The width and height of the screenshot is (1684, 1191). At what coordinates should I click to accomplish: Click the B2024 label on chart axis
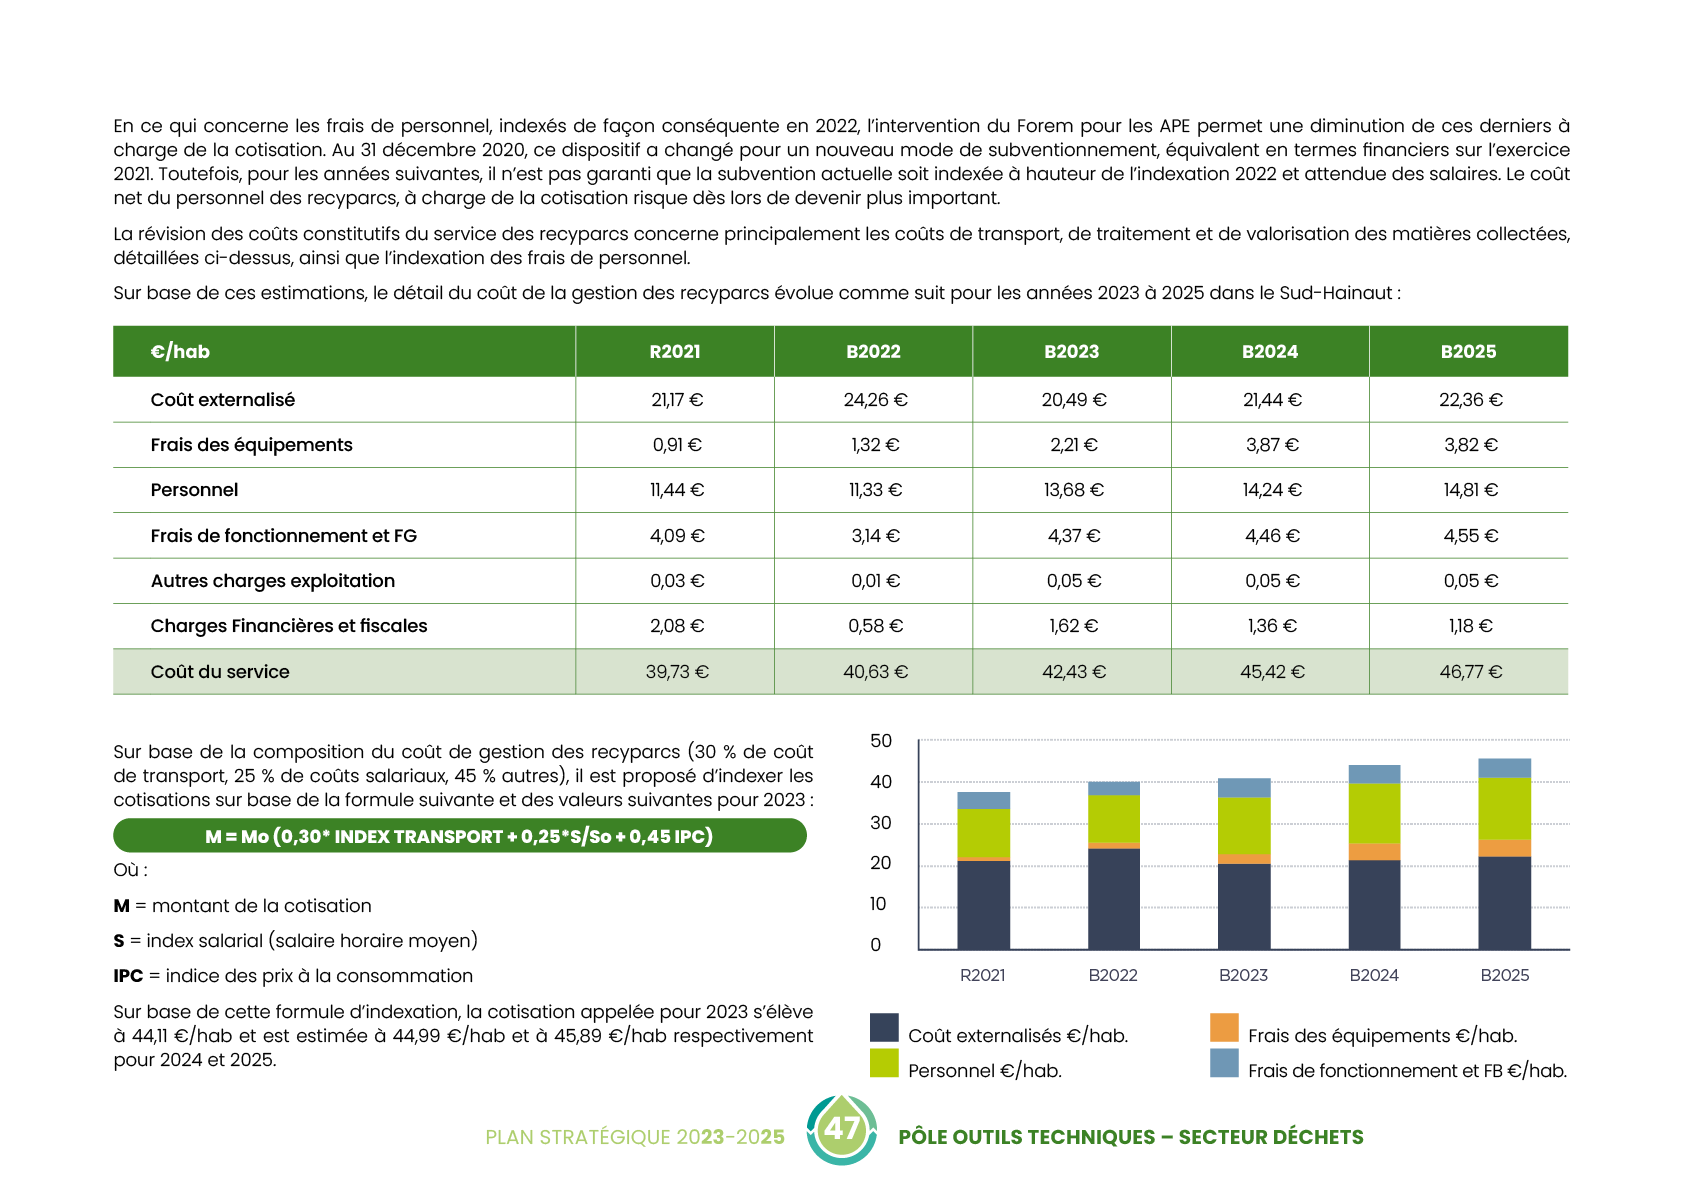[1373, 975]
